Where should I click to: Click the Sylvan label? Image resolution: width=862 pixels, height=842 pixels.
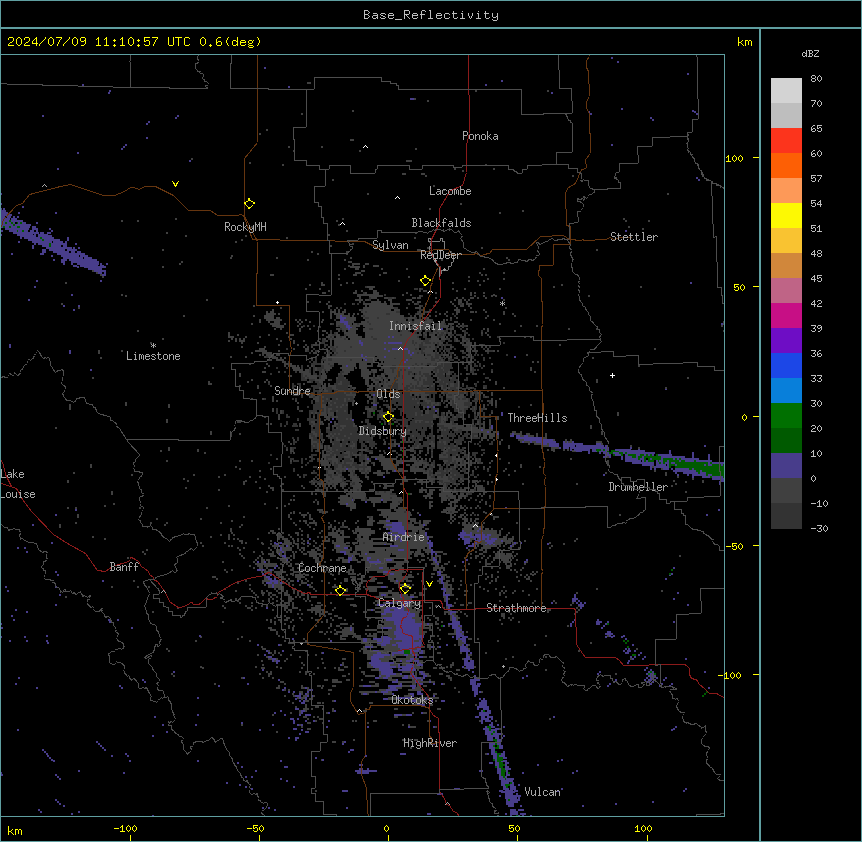(x=390, y=245)
